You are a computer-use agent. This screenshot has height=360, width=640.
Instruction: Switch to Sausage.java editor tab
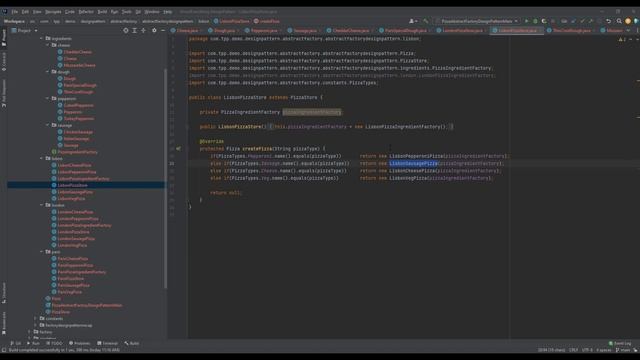pos(304,31)
